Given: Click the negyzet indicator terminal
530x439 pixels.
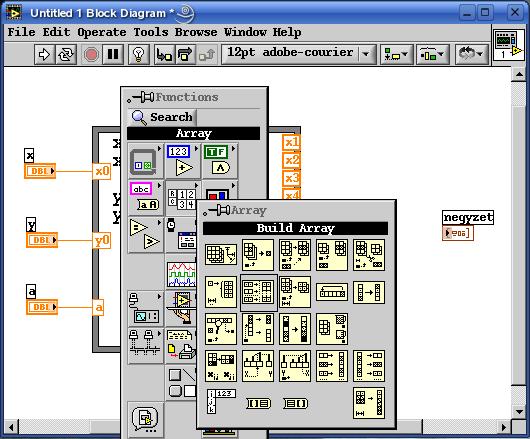Looking at the screenshot, I should (x=458, y=233).
